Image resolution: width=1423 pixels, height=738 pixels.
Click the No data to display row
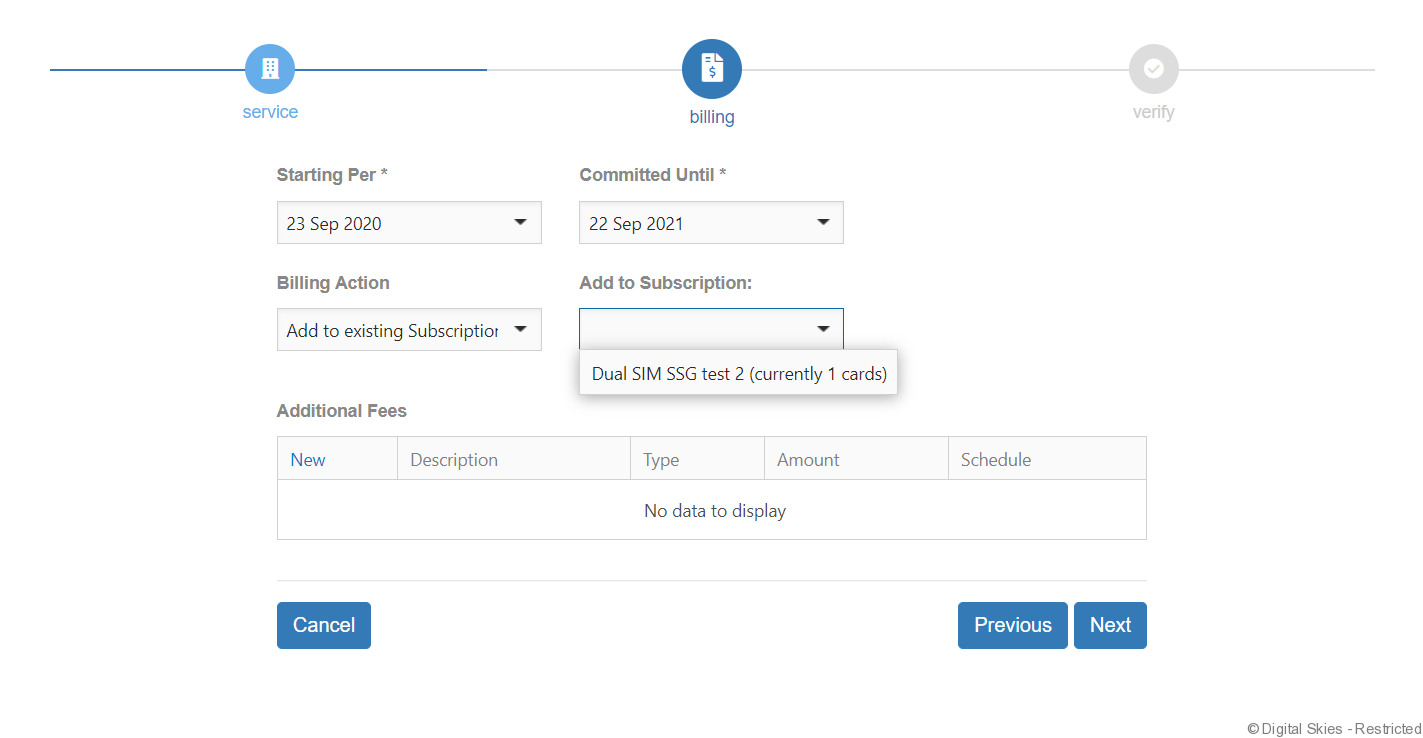[x=714, y=511]
